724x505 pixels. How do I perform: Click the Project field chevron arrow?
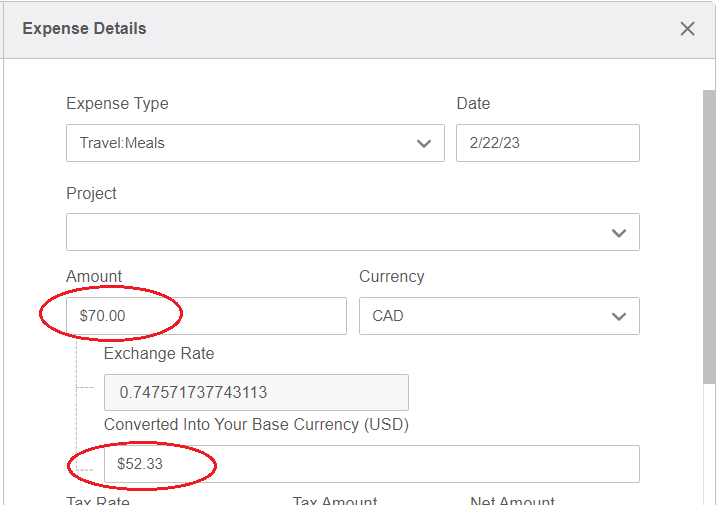pyautogui.click(x=619, y=233)
